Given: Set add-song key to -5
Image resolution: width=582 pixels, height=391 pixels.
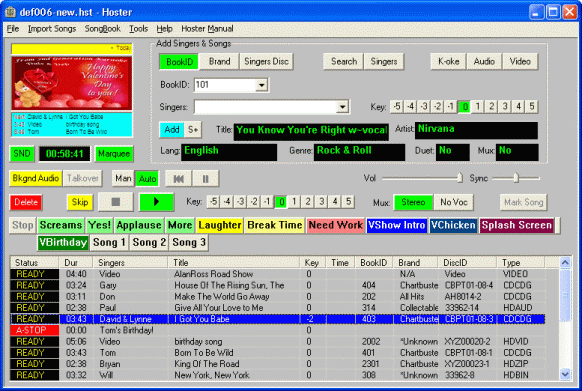Looking at the screenshot, I should point(397,107).
